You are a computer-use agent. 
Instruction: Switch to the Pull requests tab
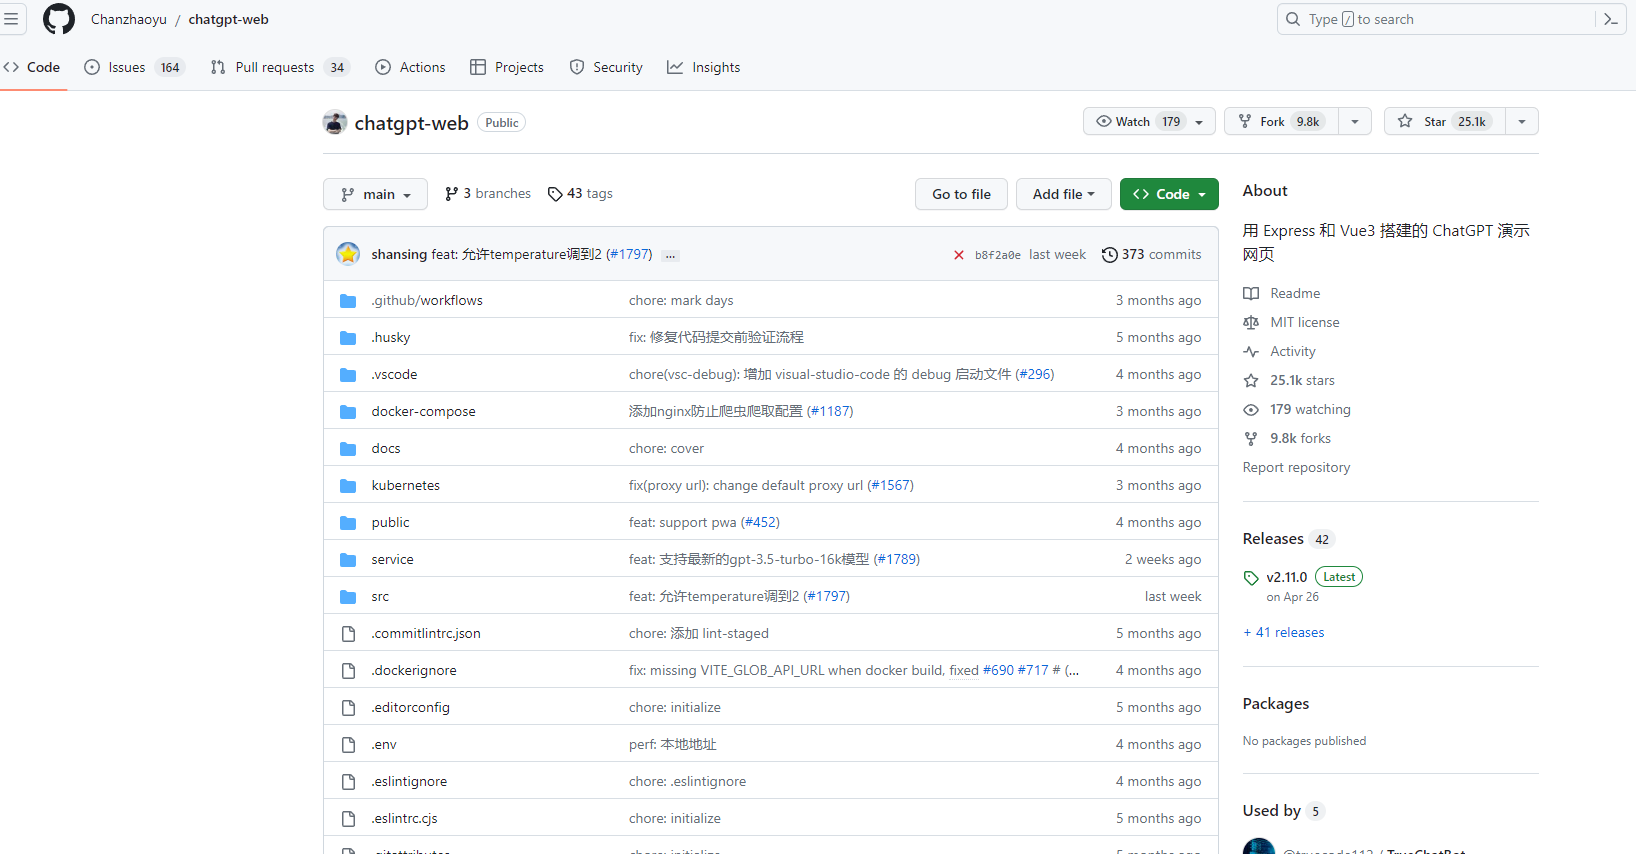[279, 67]
